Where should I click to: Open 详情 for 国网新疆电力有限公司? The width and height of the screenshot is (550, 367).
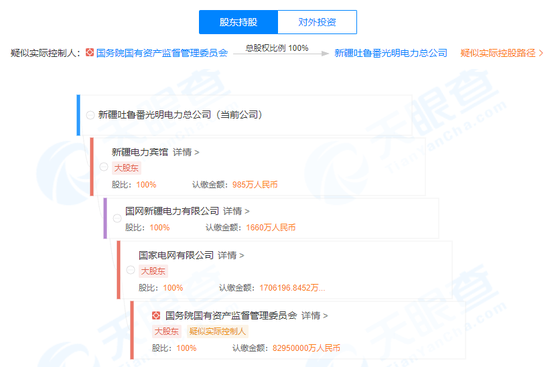(236, 211)
